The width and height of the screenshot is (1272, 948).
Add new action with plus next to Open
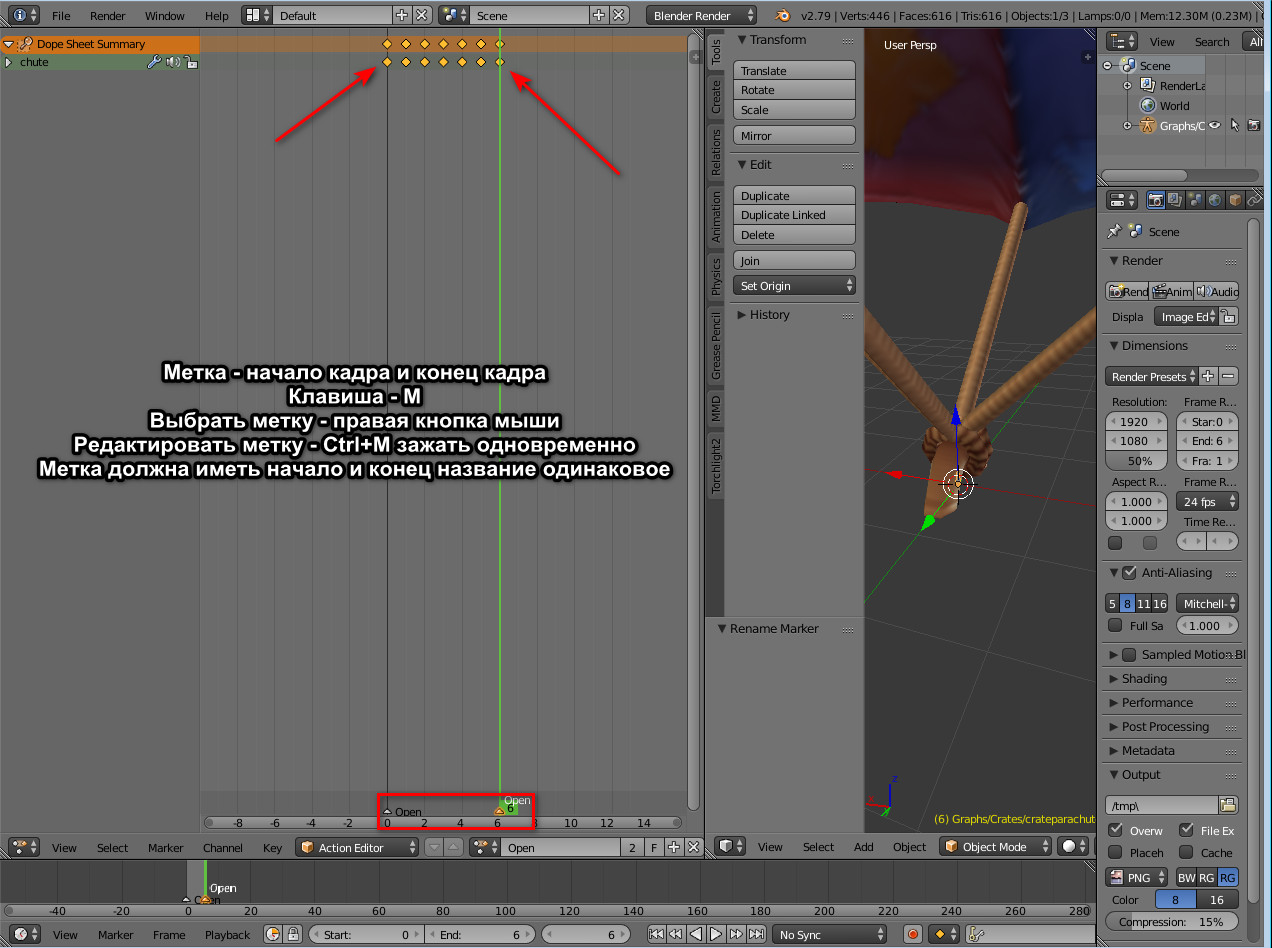pyautogui.click(x=674, y=847)
